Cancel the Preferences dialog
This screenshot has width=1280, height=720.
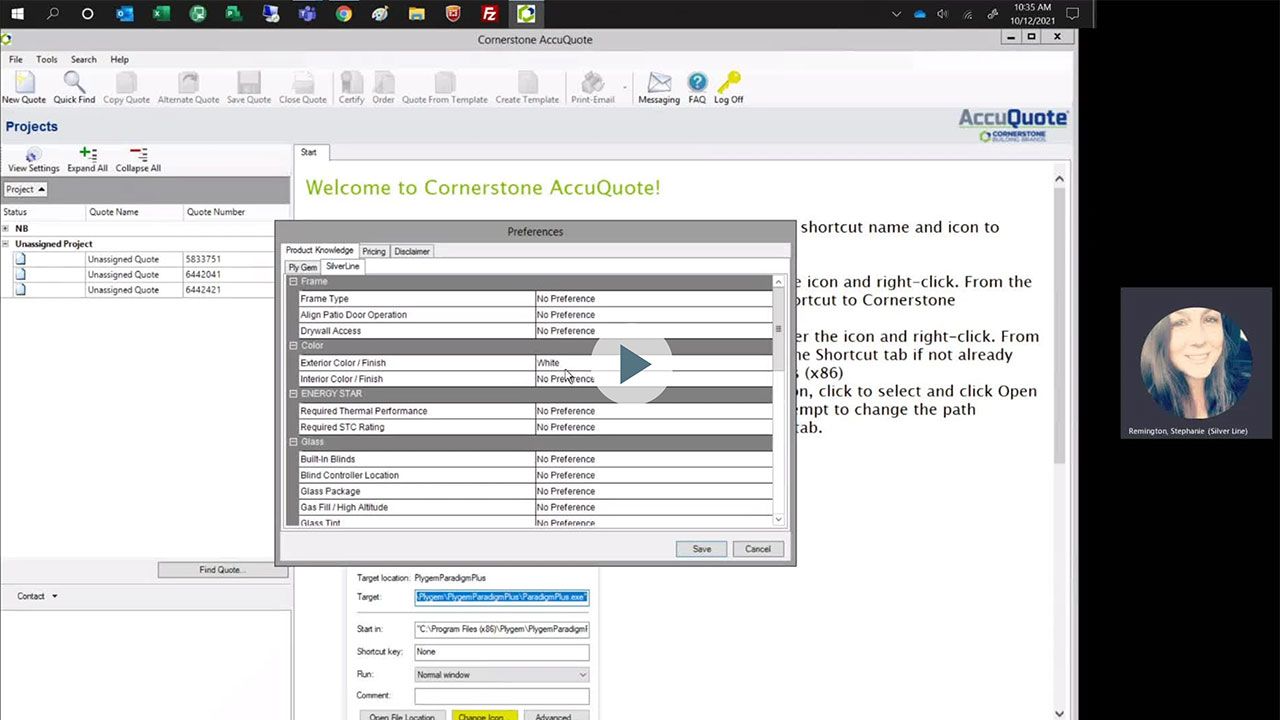[x=758, y=549]
